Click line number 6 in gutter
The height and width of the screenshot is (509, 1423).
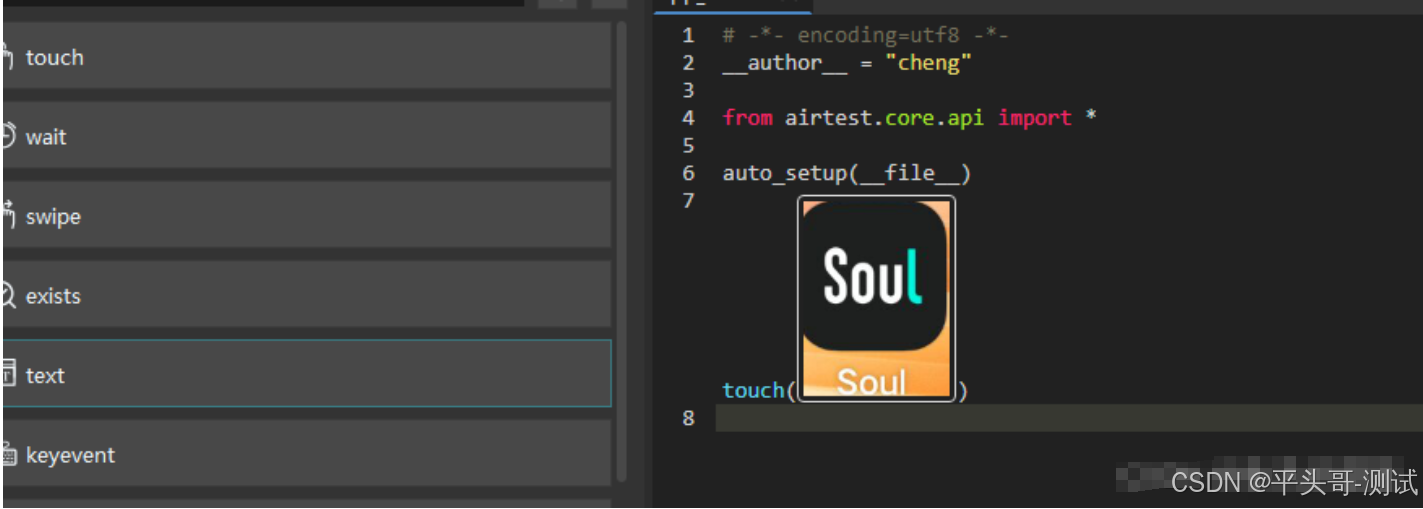(x=688, y=173)
